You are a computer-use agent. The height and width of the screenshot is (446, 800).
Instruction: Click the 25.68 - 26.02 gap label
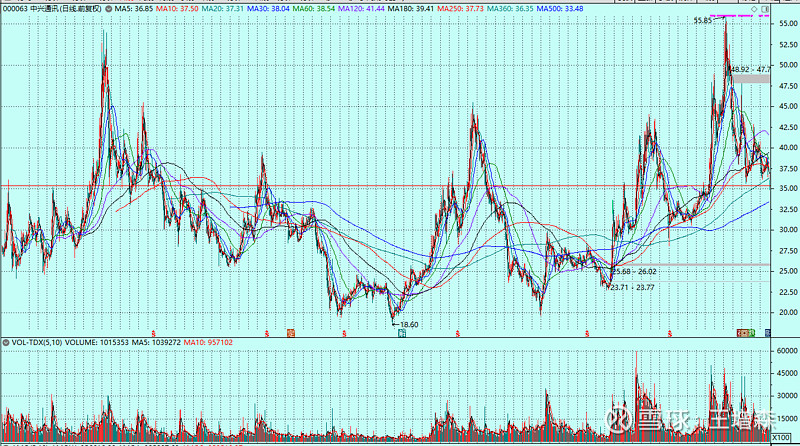coord(635,271)
